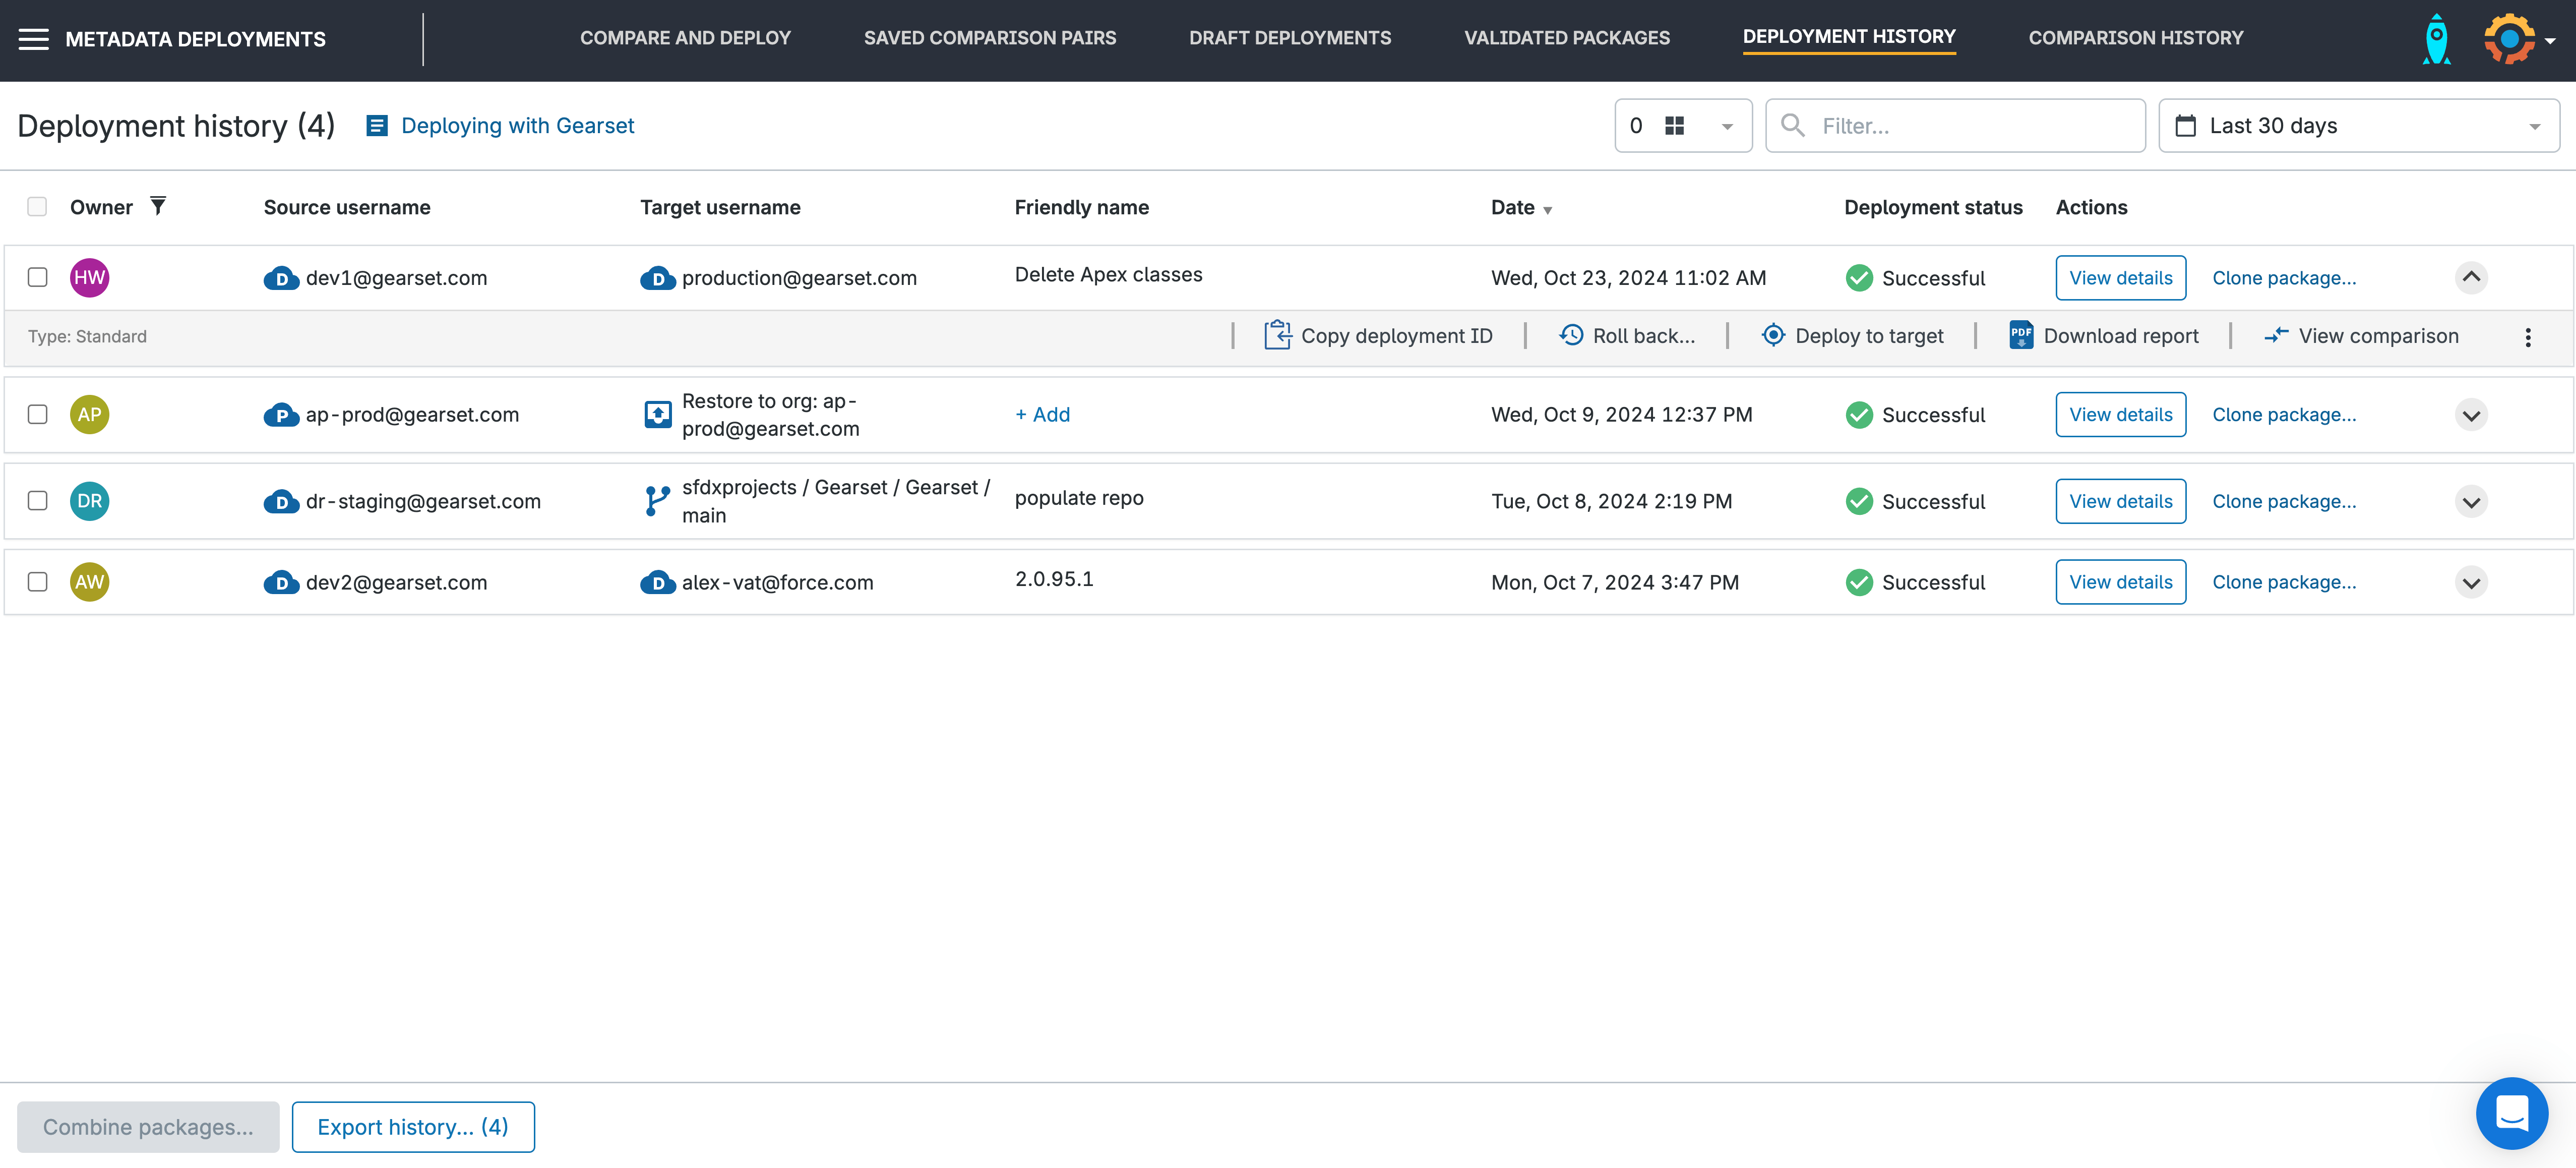Tick checkbox for the dr-staging deployment
The width and height of the screenshot is (2576, 1168).
click(38, 500)
